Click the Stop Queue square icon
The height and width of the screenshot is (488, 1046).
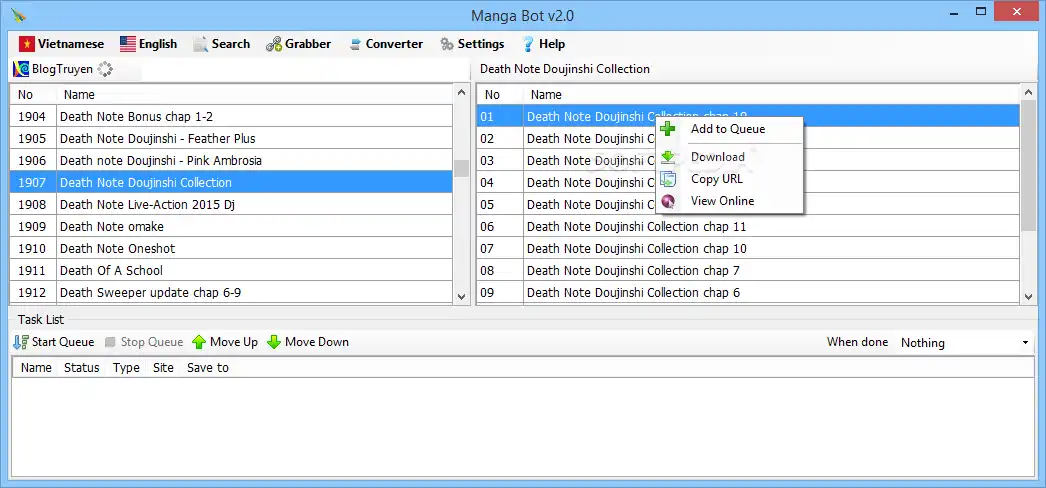[111, 342]
